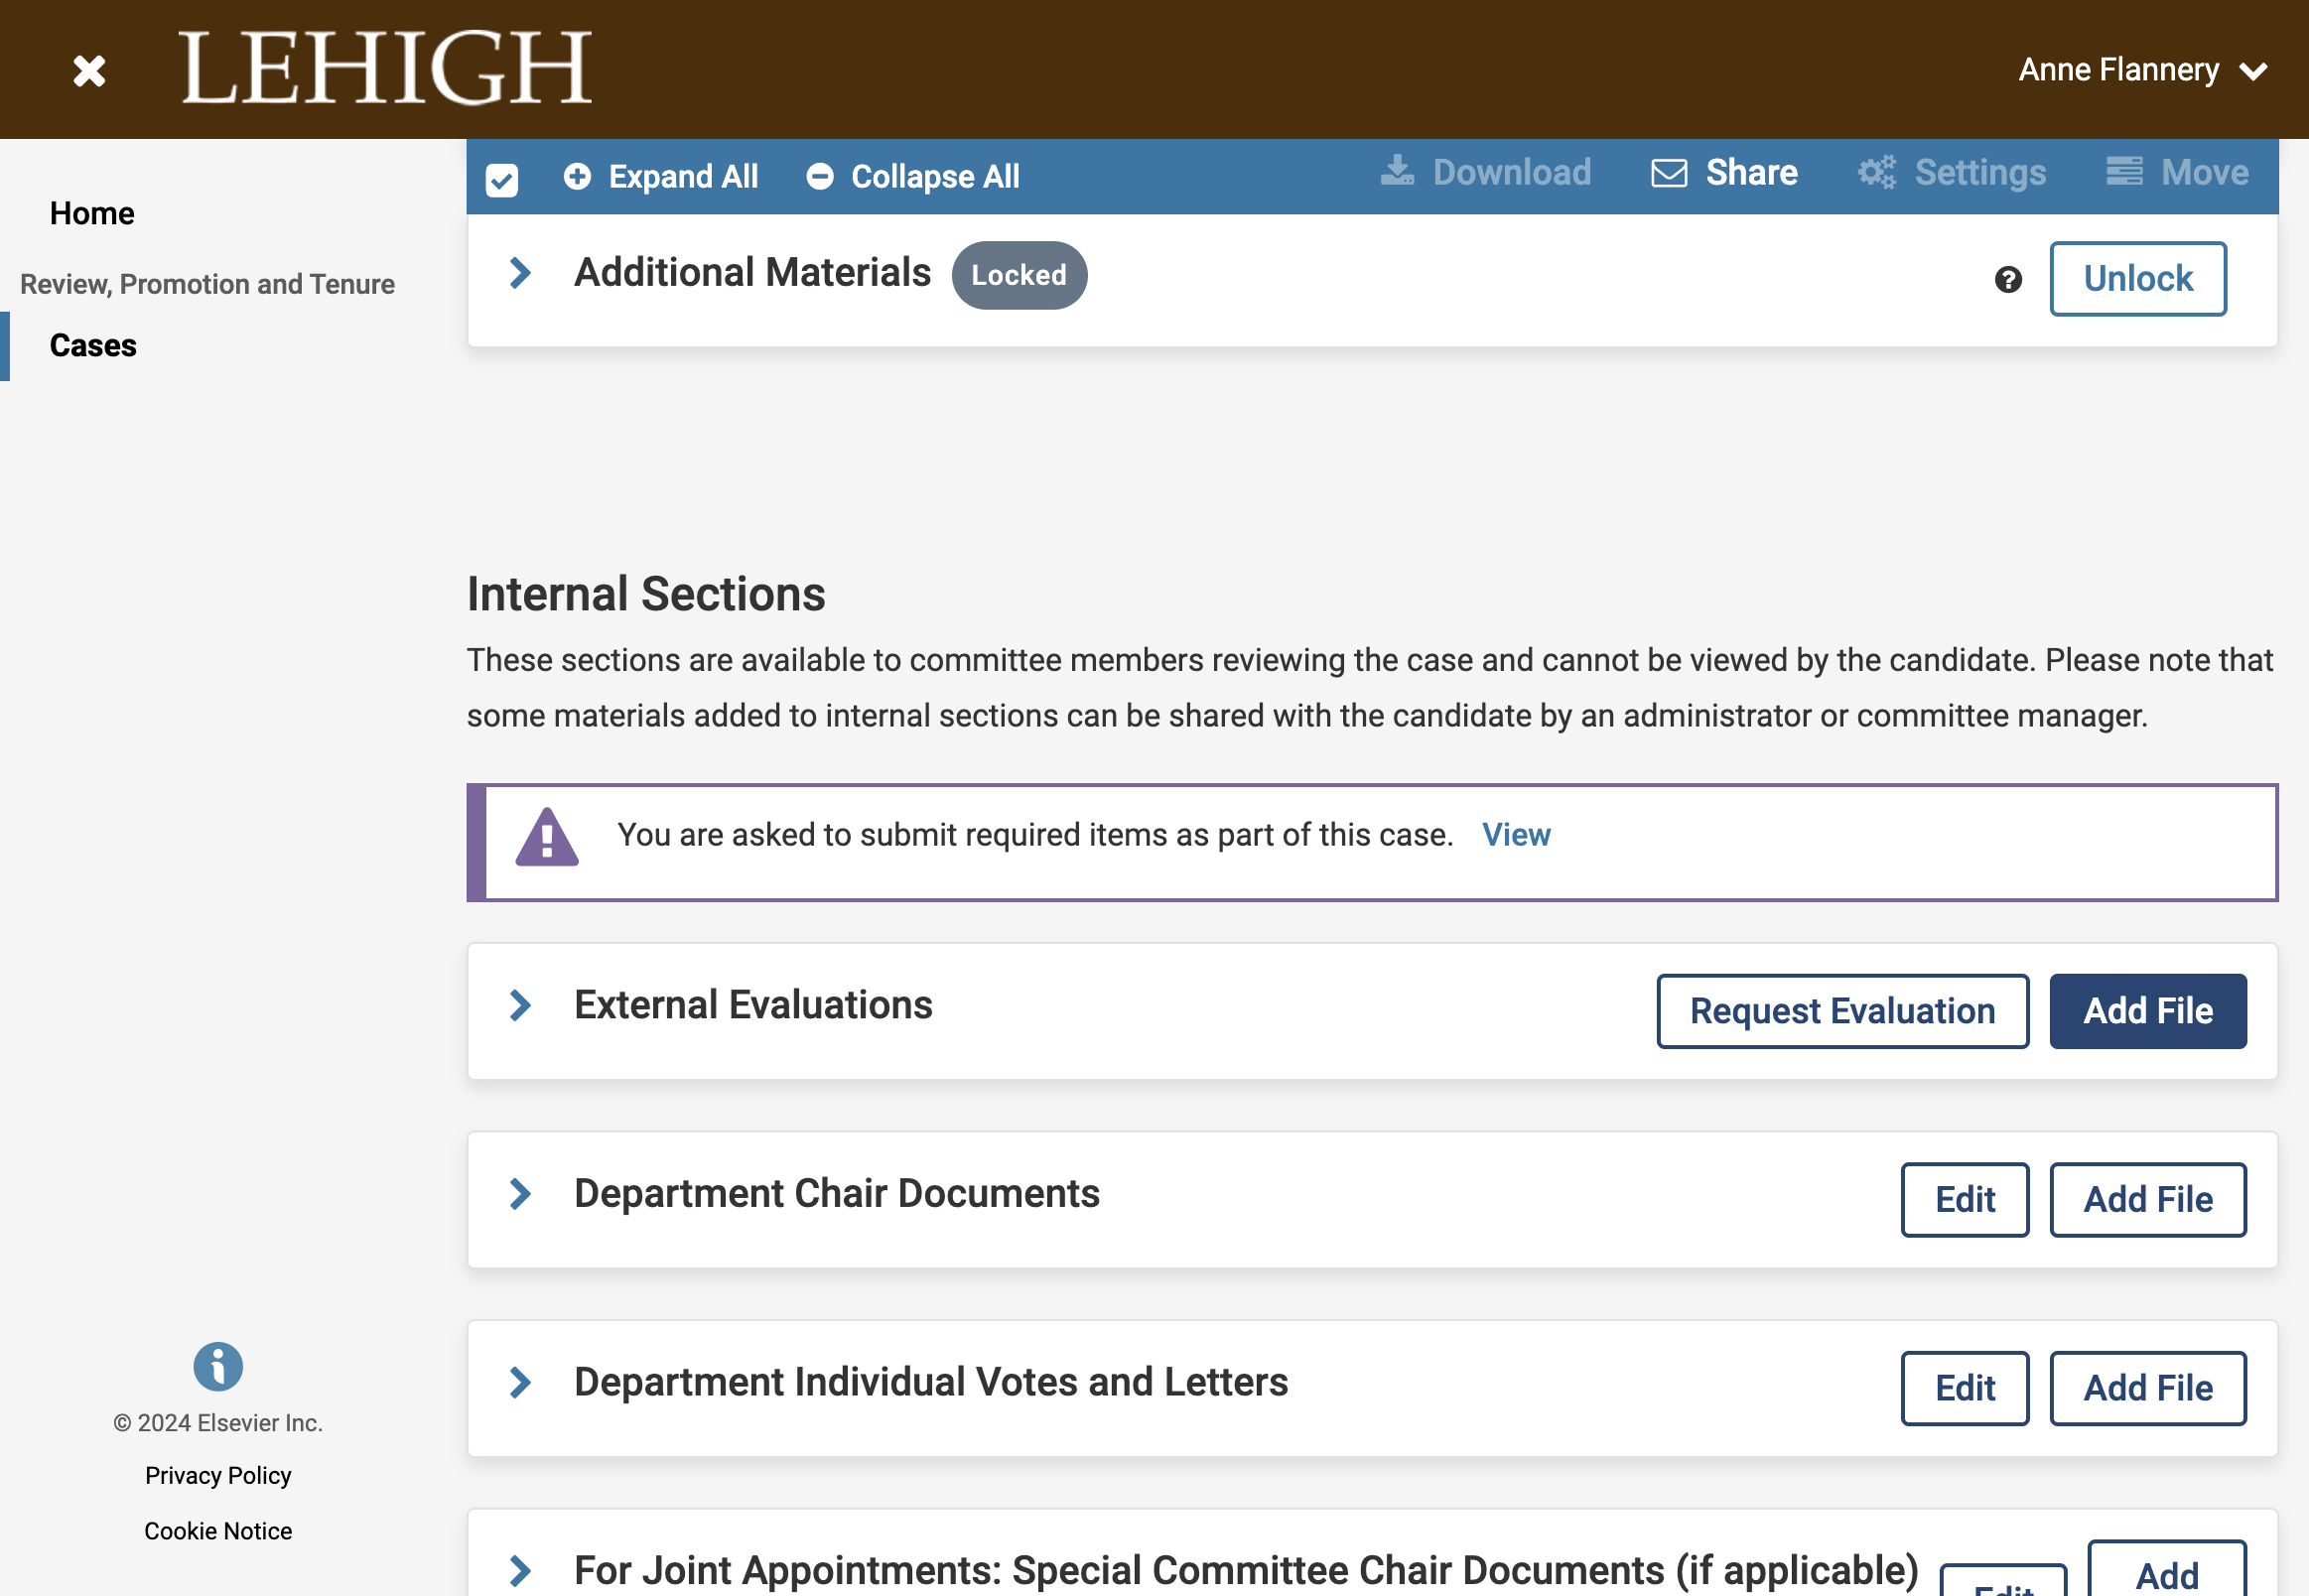Add File to Department Chair Documents

pos(2148,1200)
